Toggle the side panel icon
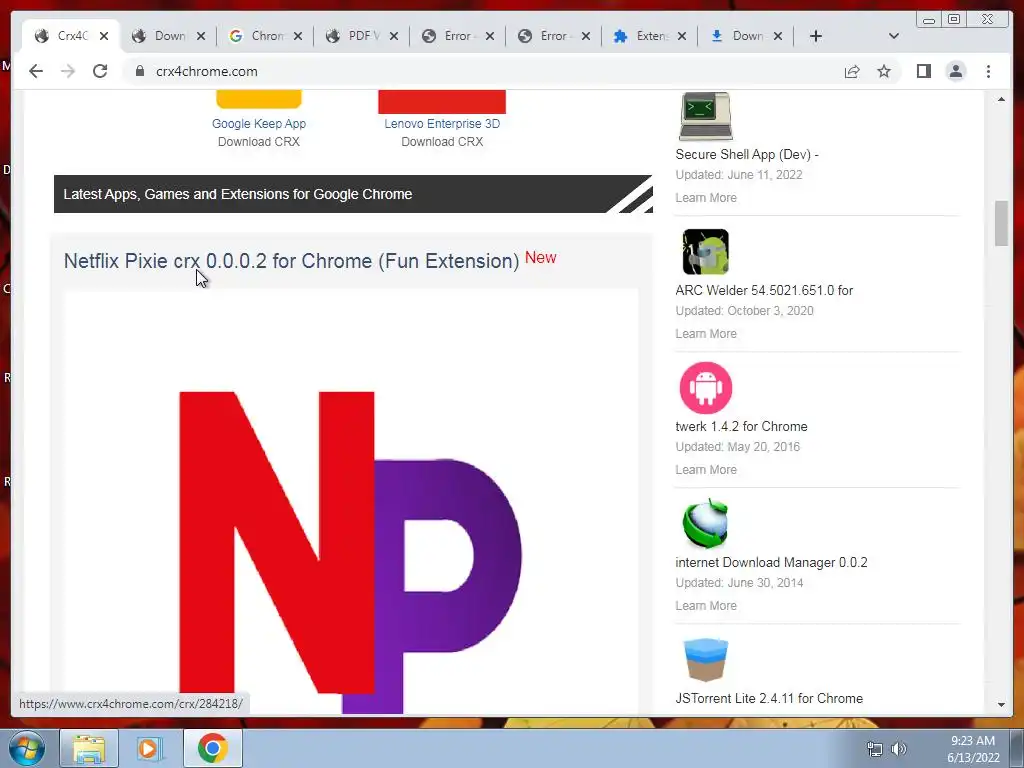The image size is (1024, 768). pyautogui.click(x=923, y=71)
